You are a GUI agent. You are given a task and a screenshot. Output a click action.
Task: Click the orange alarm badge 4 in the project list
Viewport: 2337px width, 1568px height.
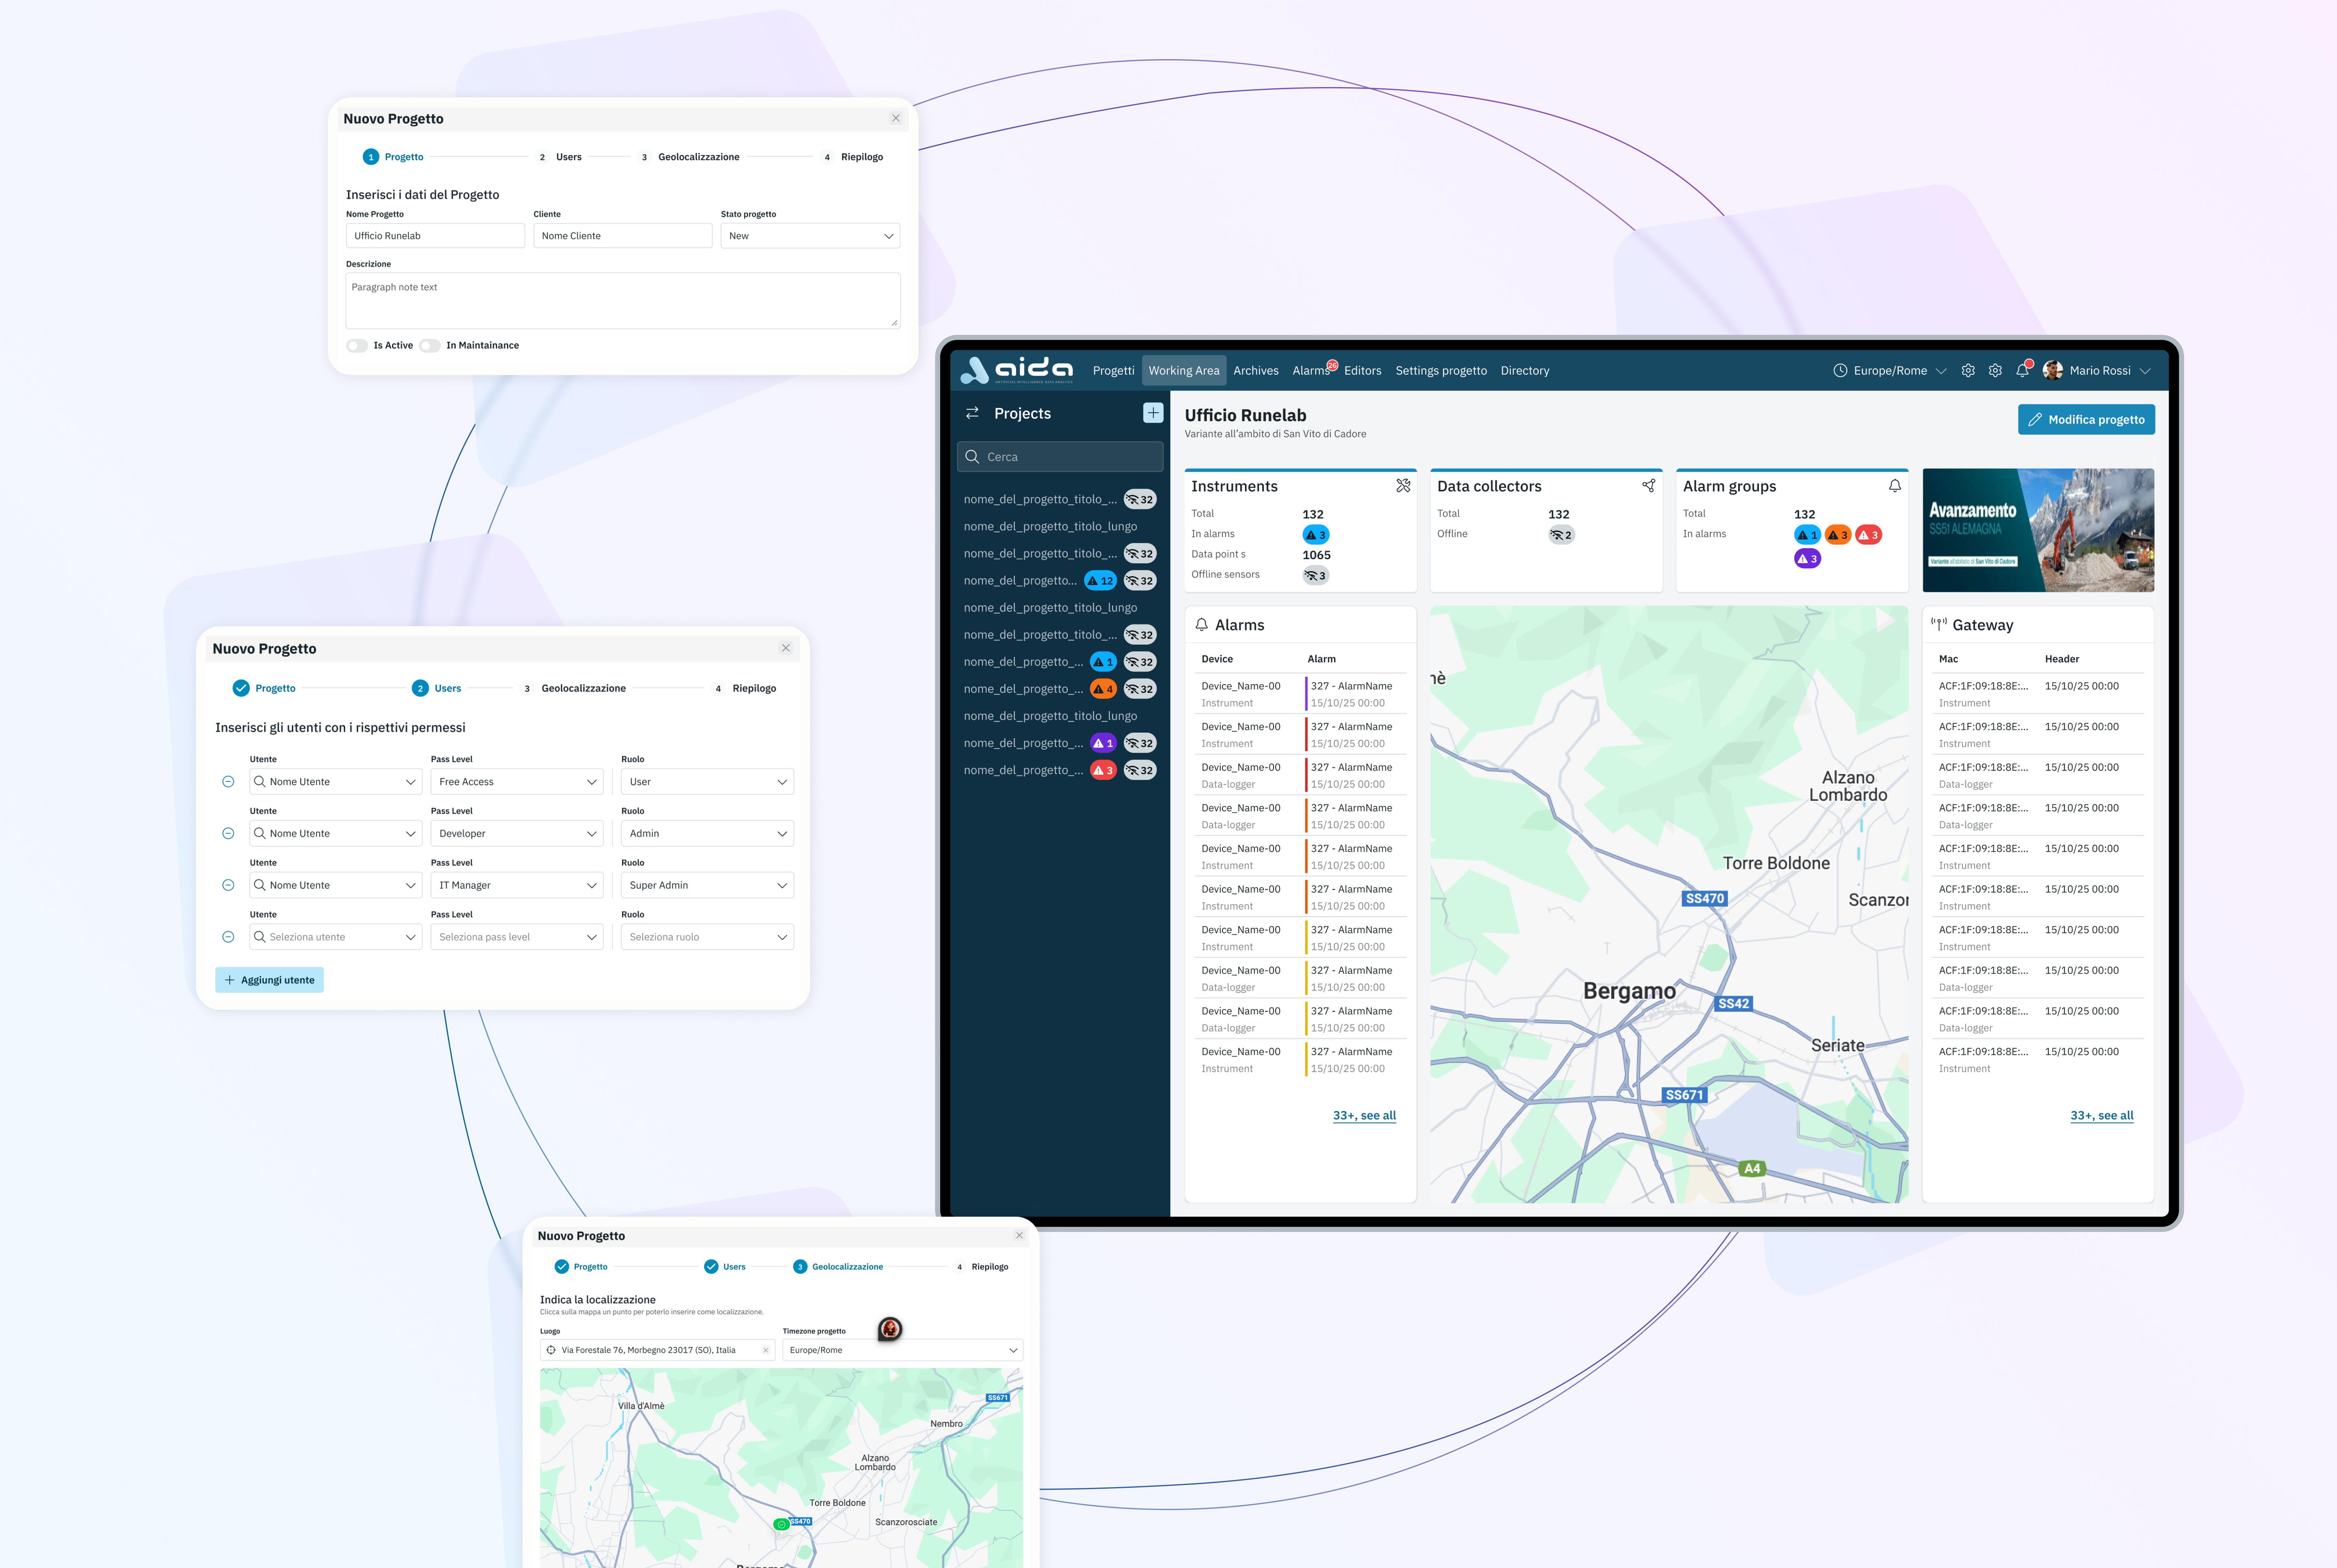point(1103,689)
